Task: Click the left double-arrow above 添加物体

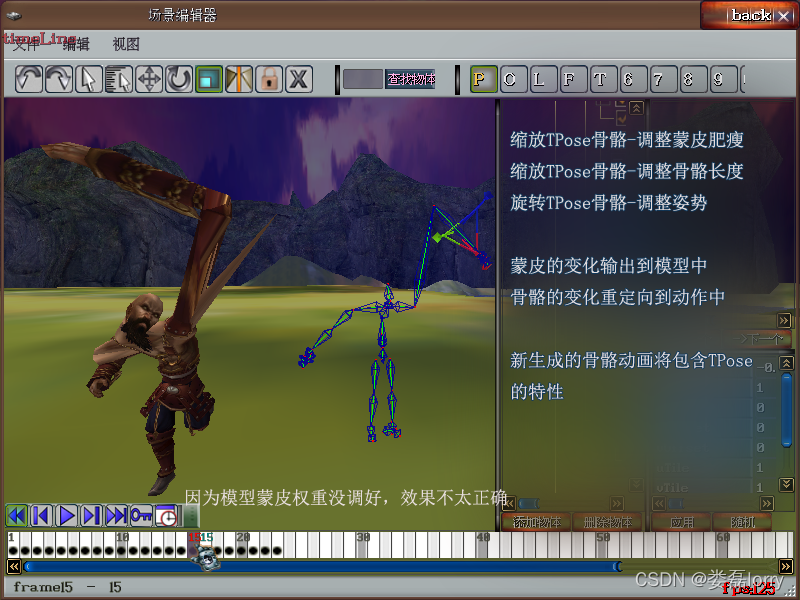Action: pyautogui.click(x=509, y=504)
